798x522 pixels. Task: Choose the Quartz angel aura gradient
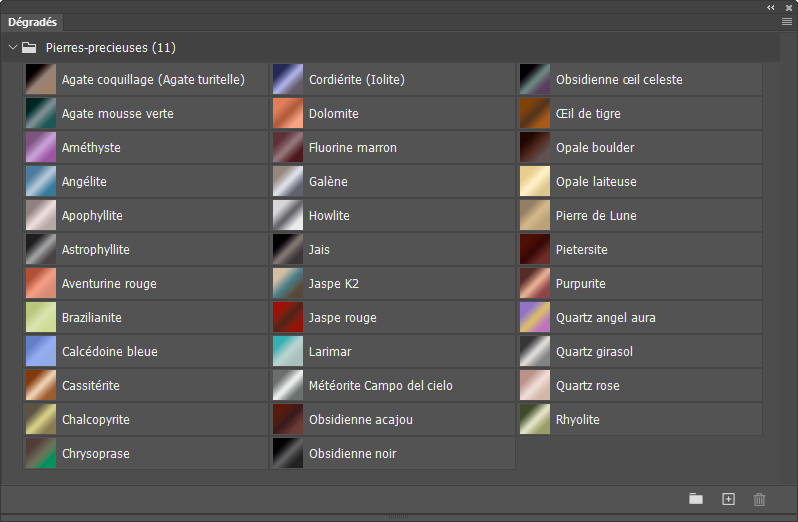pyautogui.click(x=535, y=318)
